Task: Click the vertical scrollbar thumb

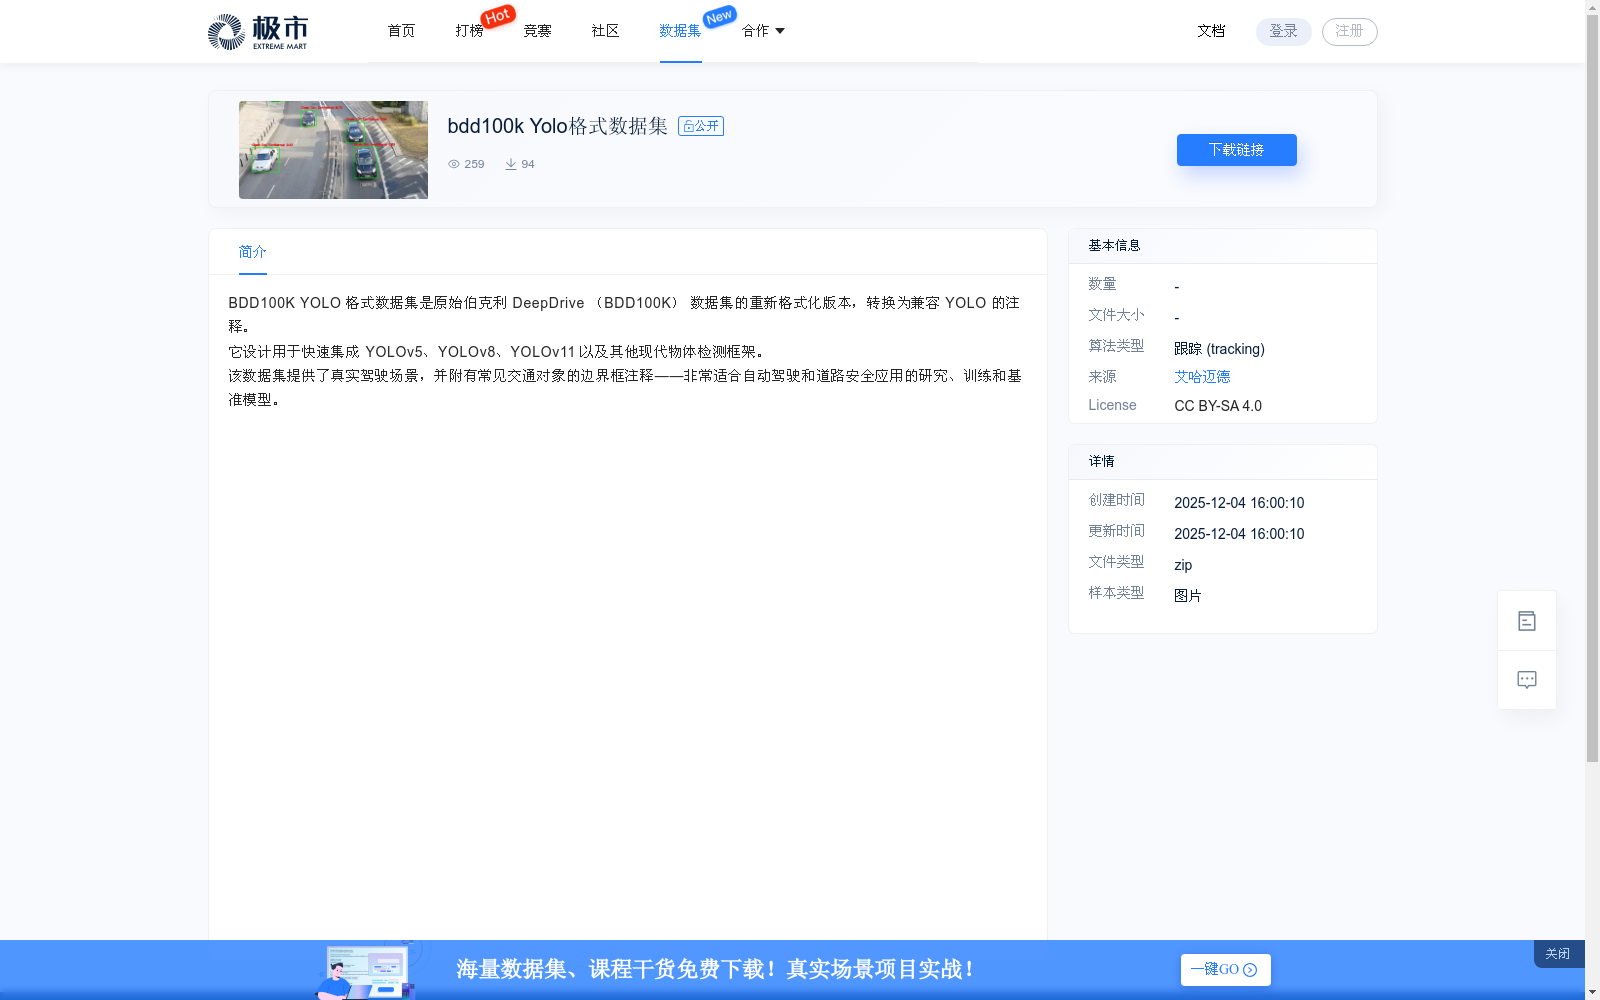Action: click(x=1592, y=388)
